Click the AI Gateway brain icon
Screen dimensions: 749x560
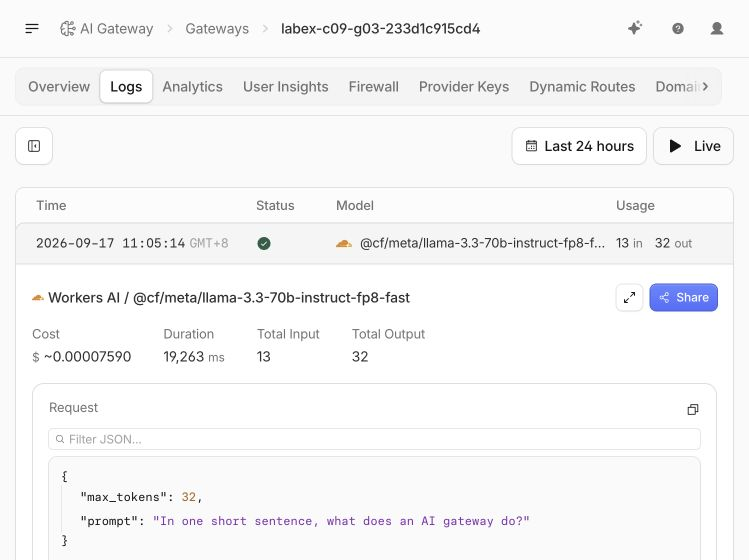(67, 29)
